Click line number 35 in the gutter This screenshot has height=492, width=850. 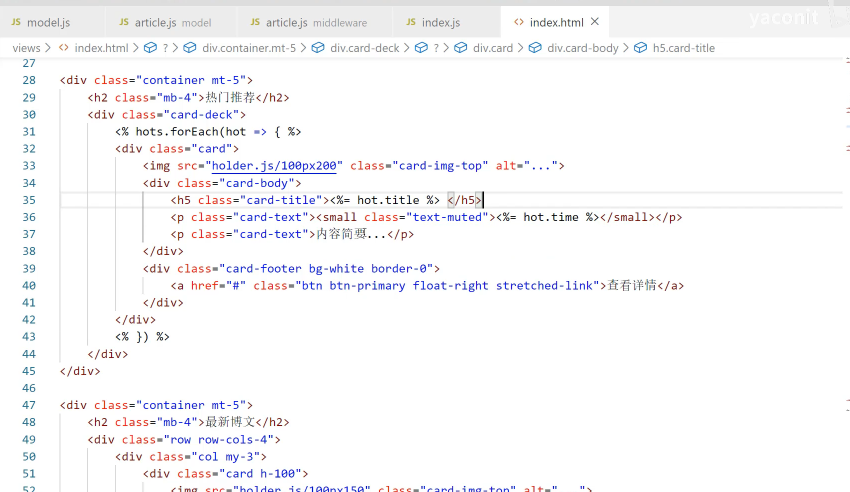pyautogui.click(x=29, y=200)
